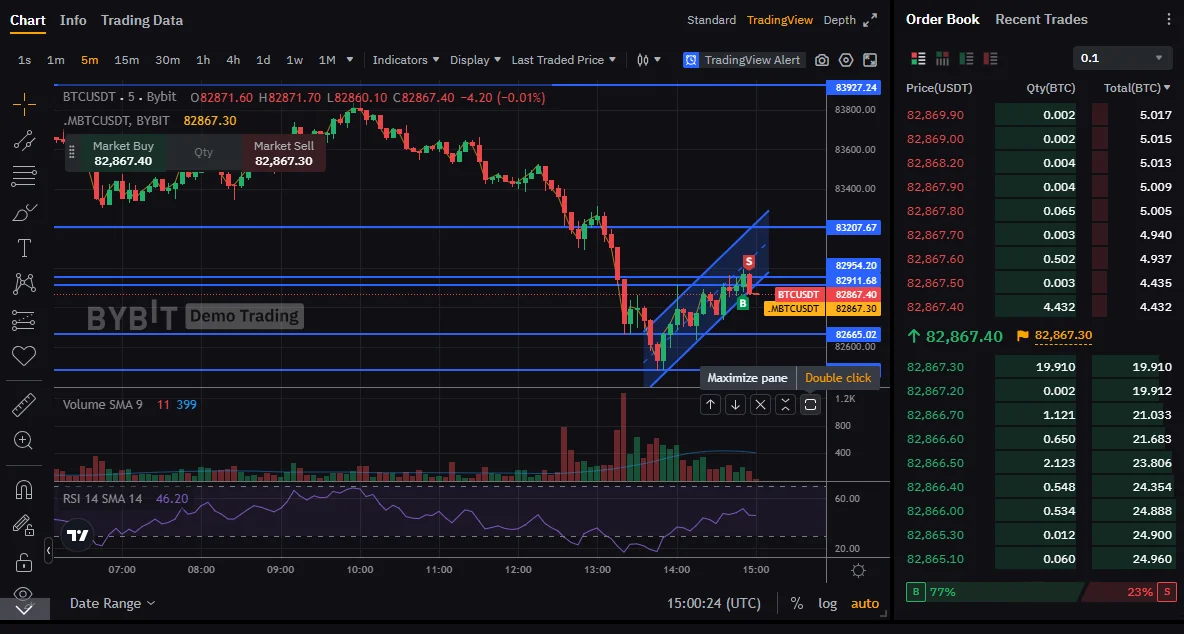Open the Trading Data tab
This screenshot has height=634, width=1184.
tap(142, 20)
